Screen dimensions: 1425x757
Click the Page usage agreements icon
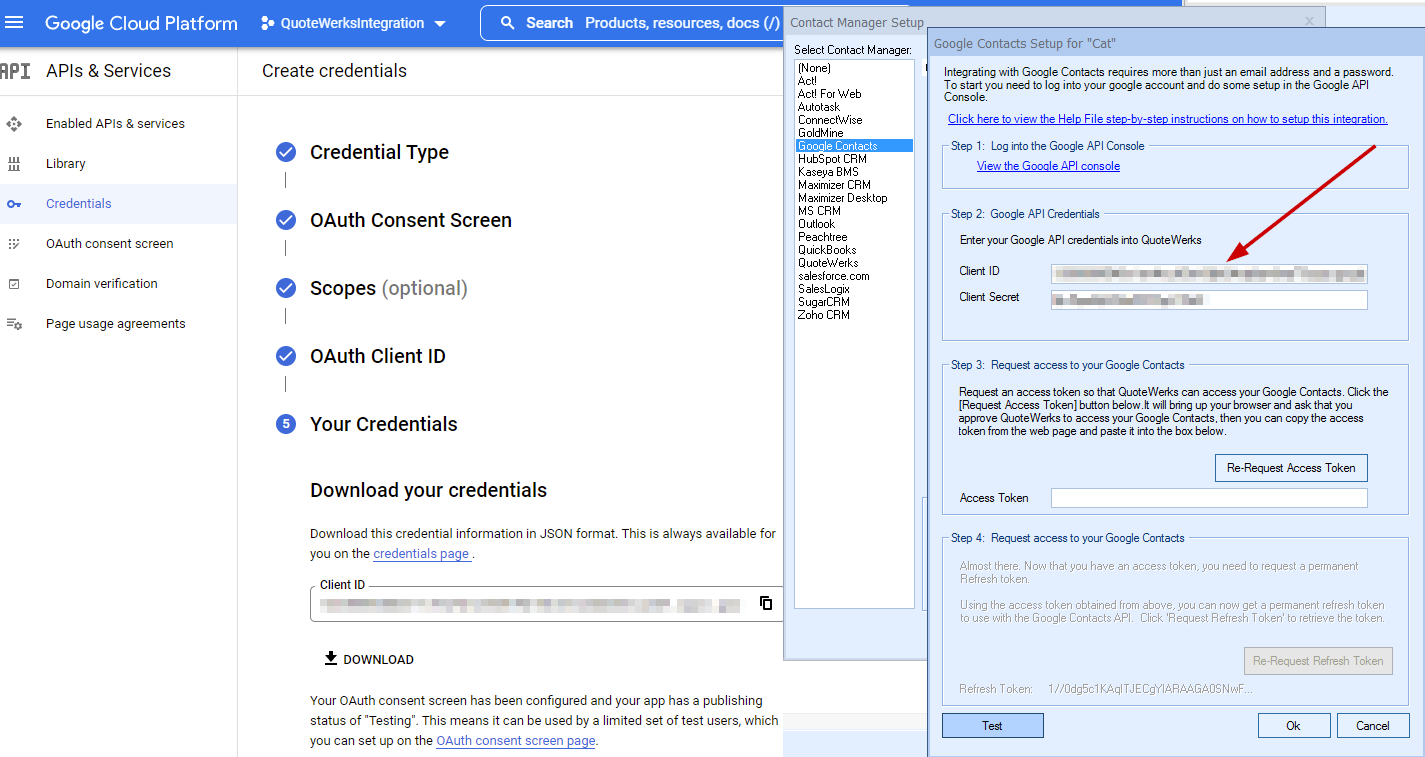coord(14,324)
